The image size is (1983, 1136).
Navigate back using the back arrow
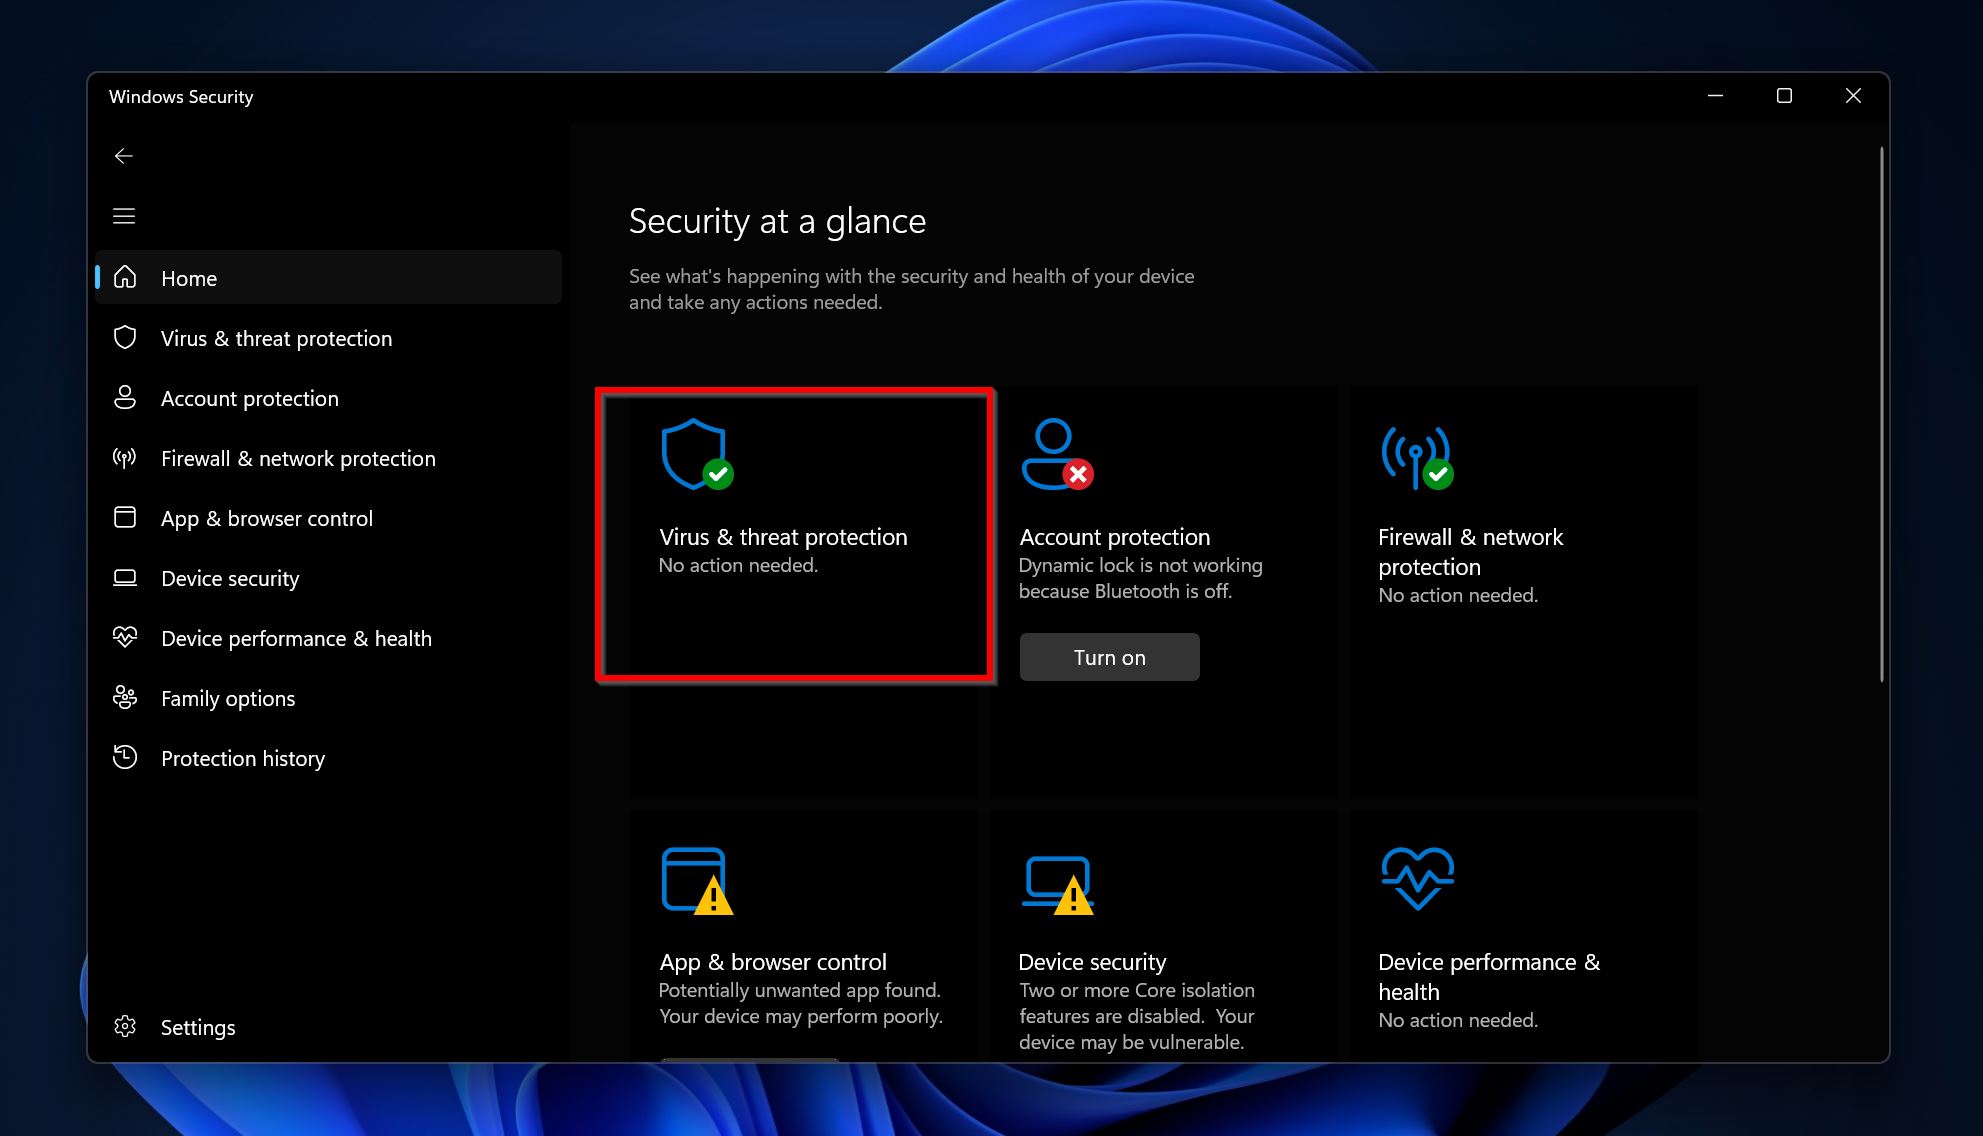[123, 154]
